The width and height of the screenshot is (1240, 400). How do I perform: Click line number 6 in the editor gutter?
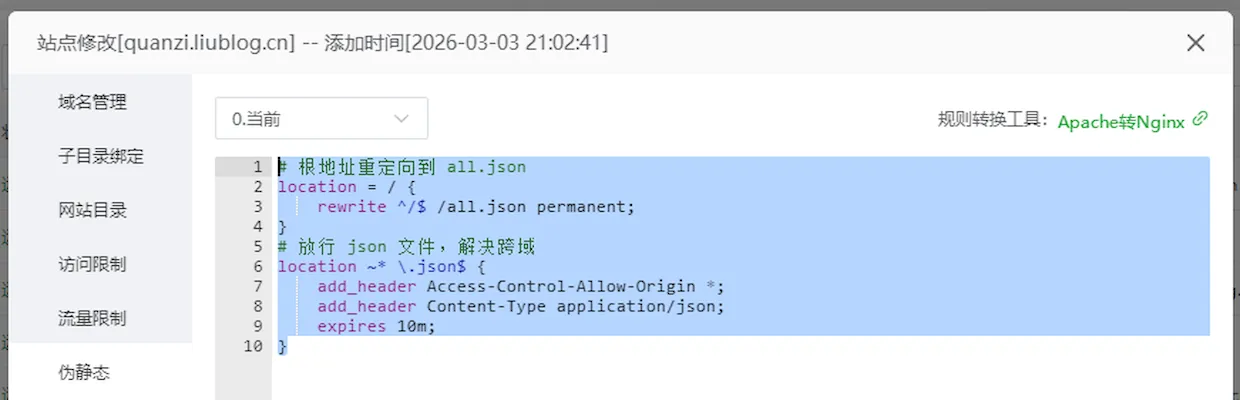[x=257, y=267]
